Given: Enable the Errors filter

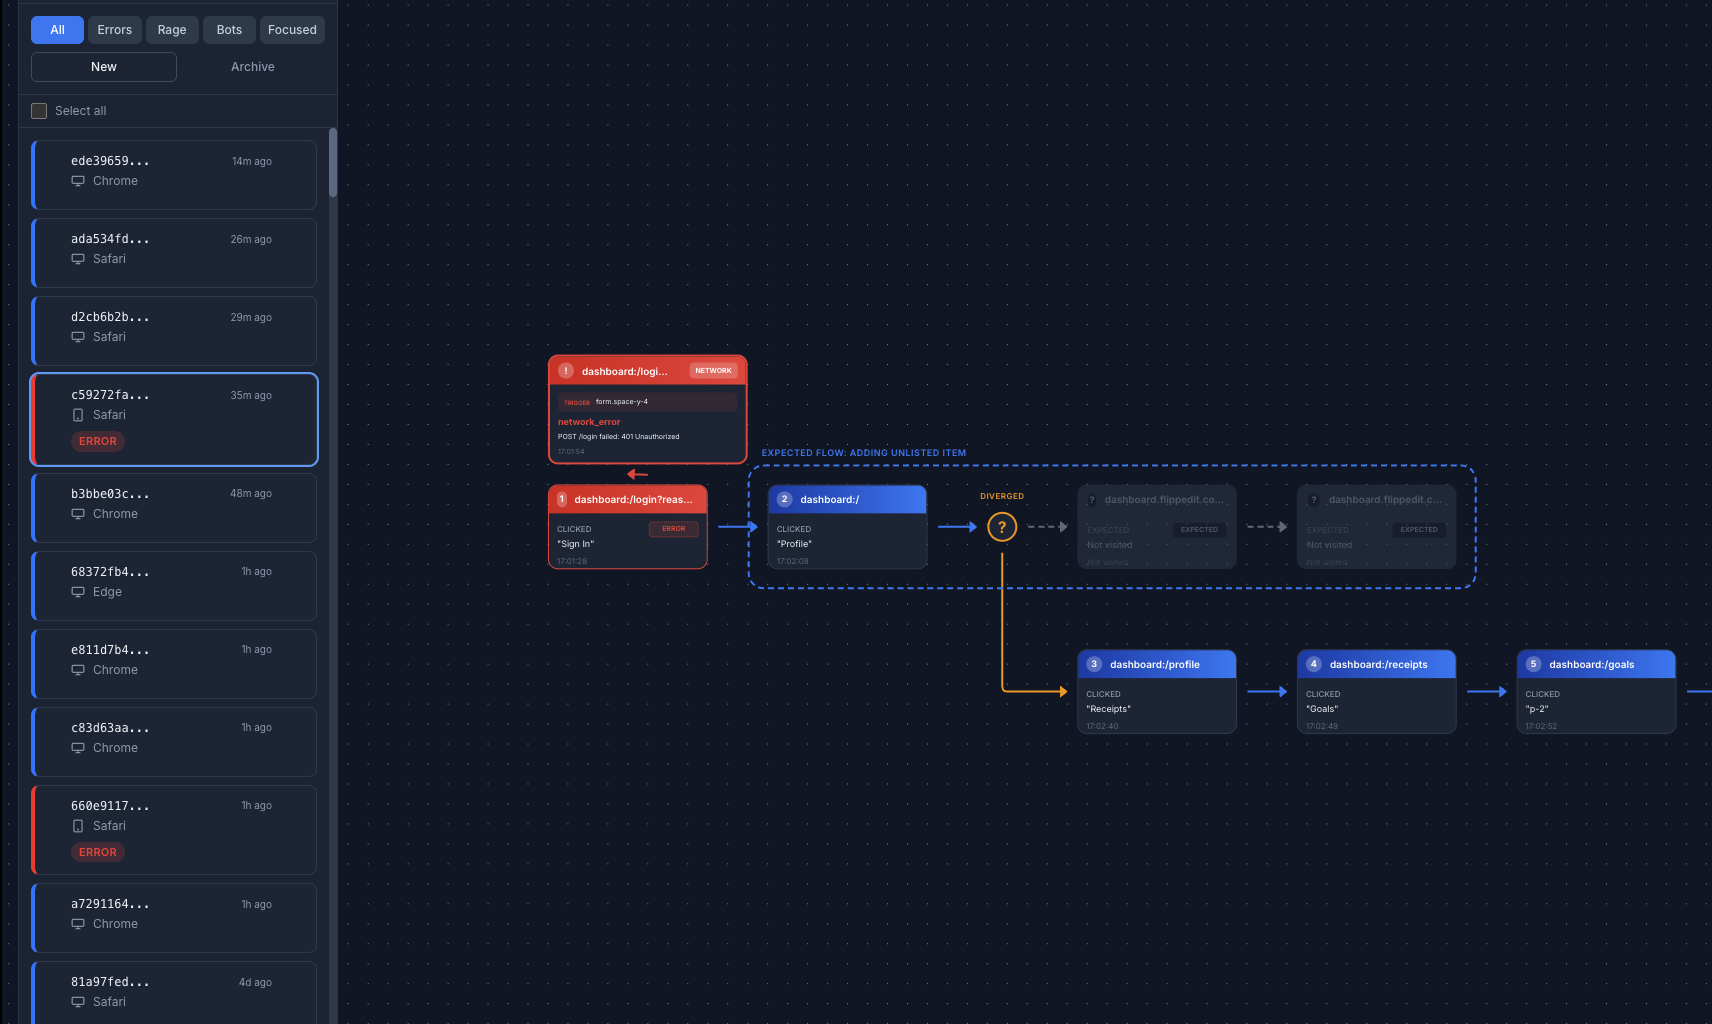Looking at the screenshot, I should pos(114,29).
